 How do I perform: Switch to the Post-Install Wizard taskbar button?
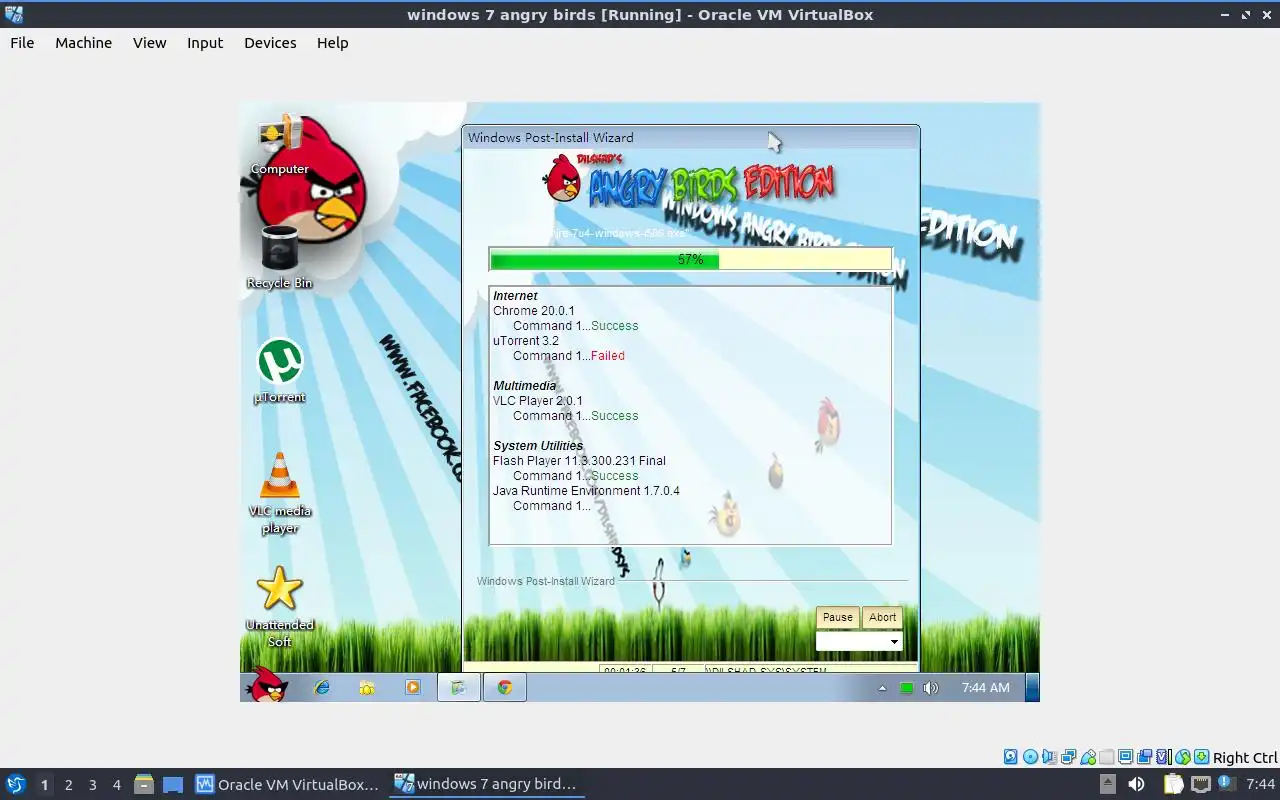459,687
